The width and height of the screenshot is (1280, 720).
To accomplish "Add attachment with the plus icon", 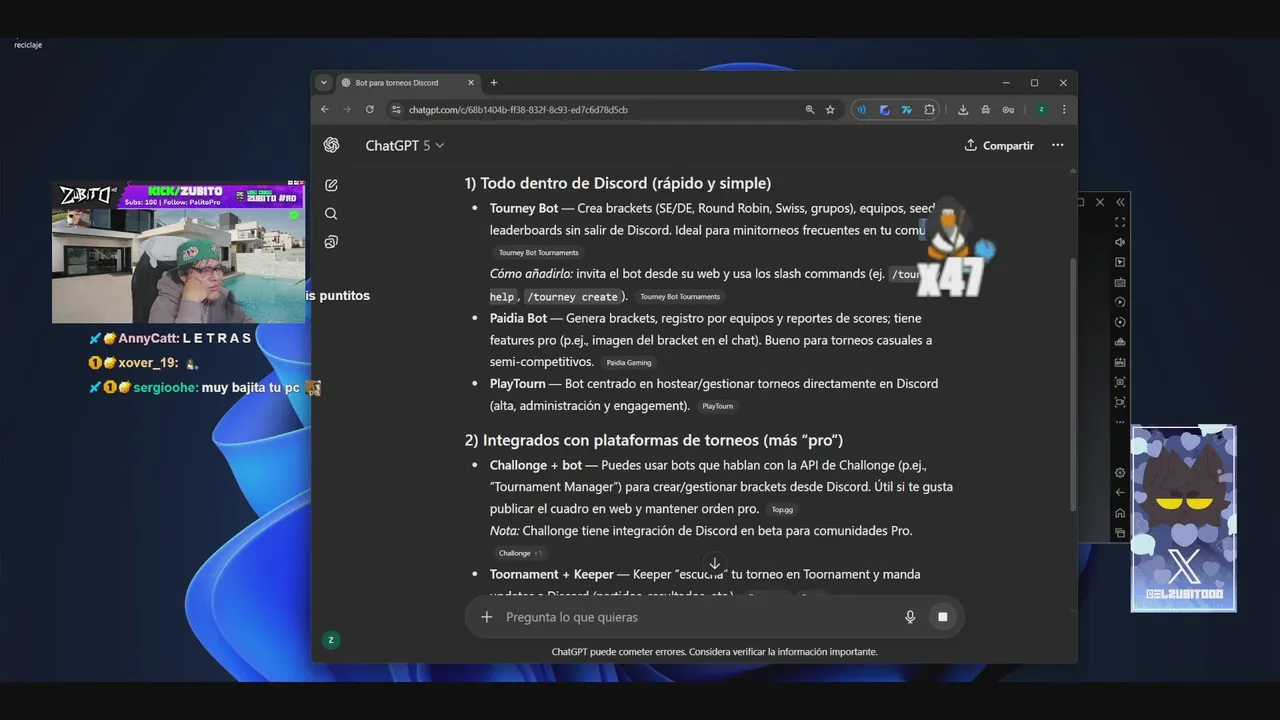I will click(x=487, y=617).
